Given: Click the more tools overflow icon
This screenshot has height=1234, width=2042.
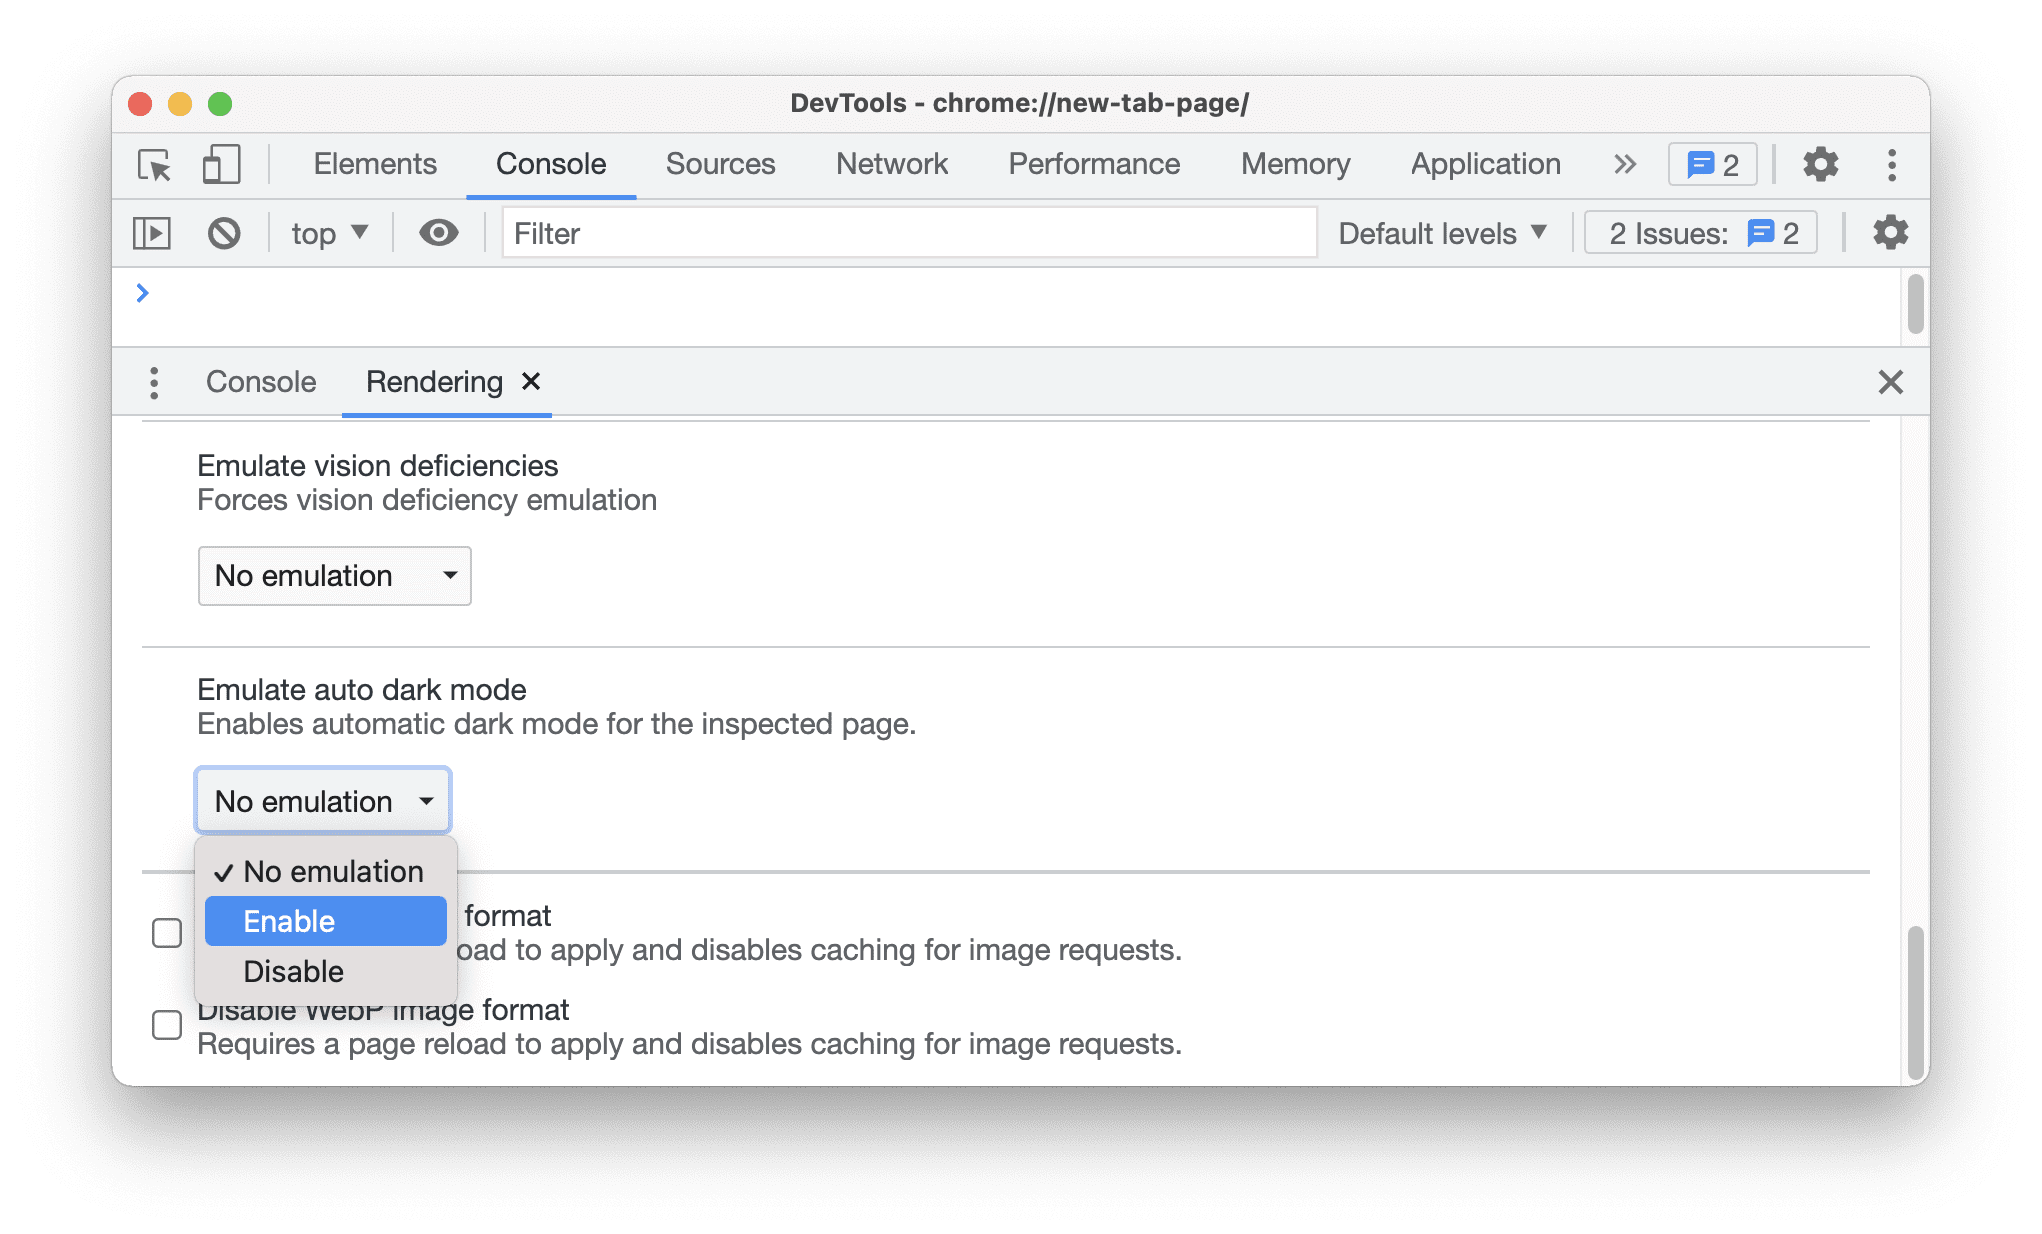Looking at the screenshot, I should 1623,163.
